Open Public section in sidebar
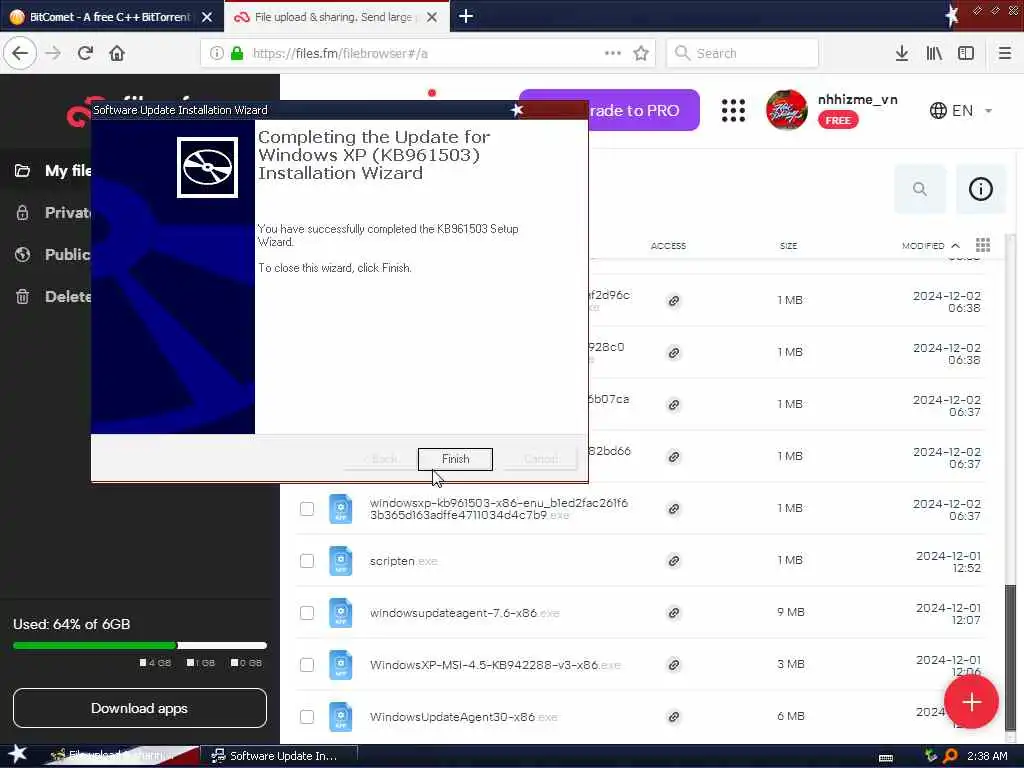This screenshot has height=768, width=1024. [x=52, y=254]
